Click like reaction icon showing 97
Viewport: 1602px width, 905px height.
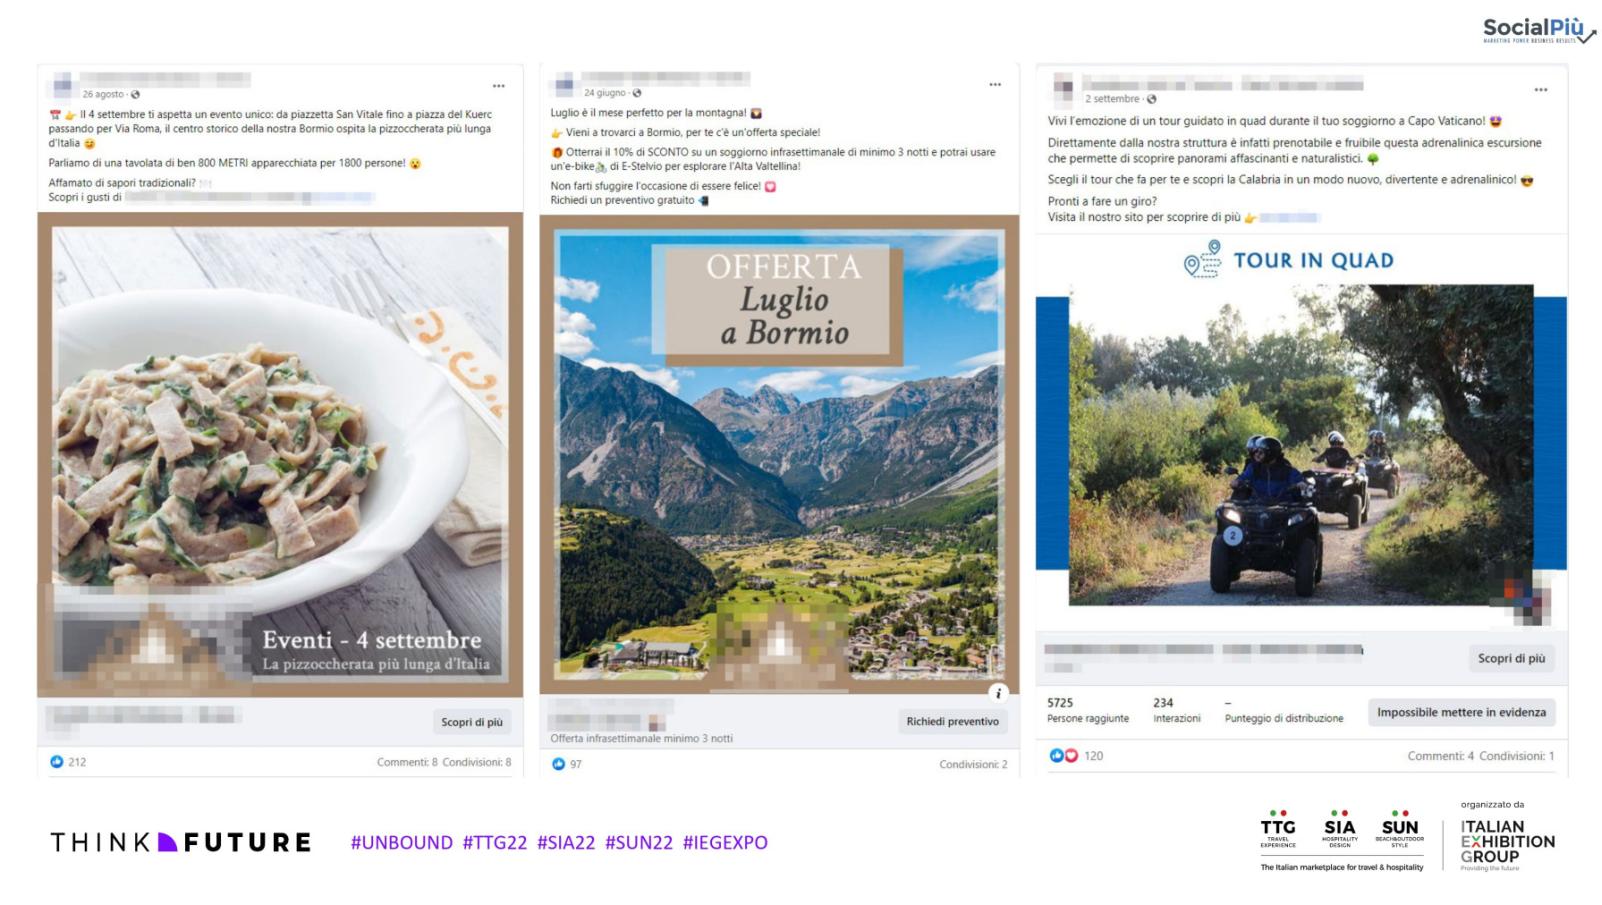(559, 764)
